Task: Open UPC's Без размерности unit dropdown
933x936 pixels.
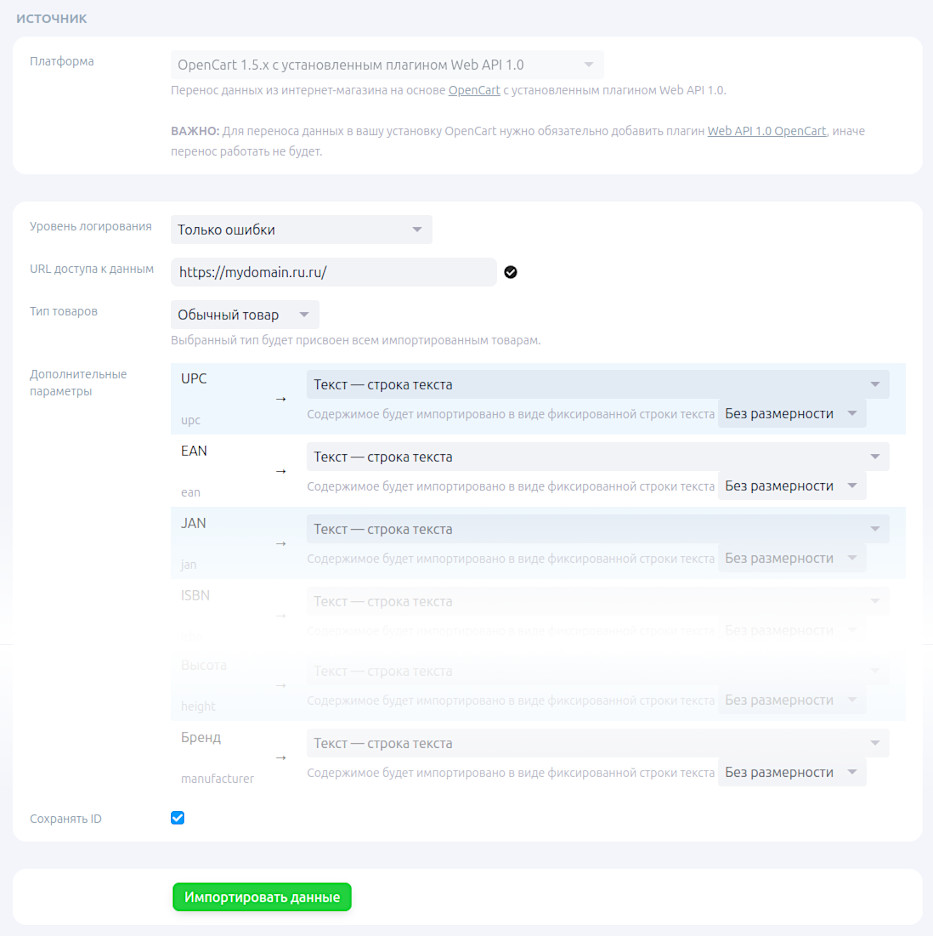Action: click(791, 414)
